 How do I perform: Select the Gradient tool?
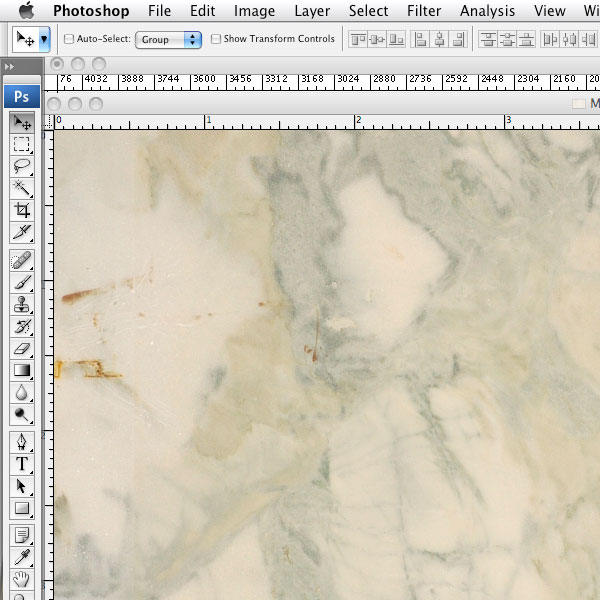[21, 371]
